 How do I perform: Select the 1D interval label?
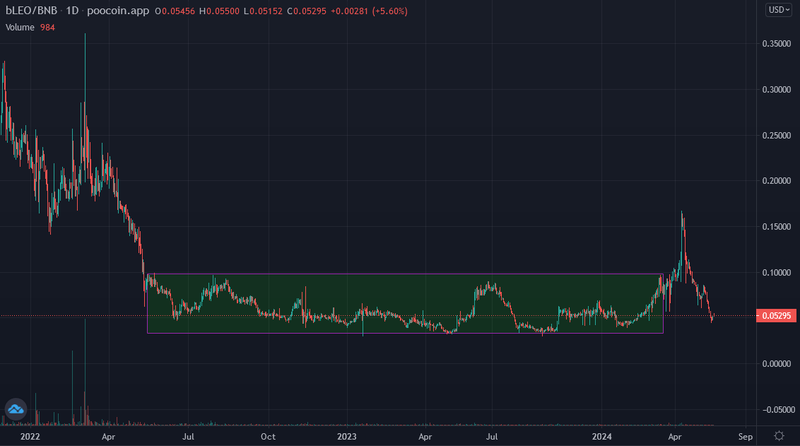click(73, 10)
